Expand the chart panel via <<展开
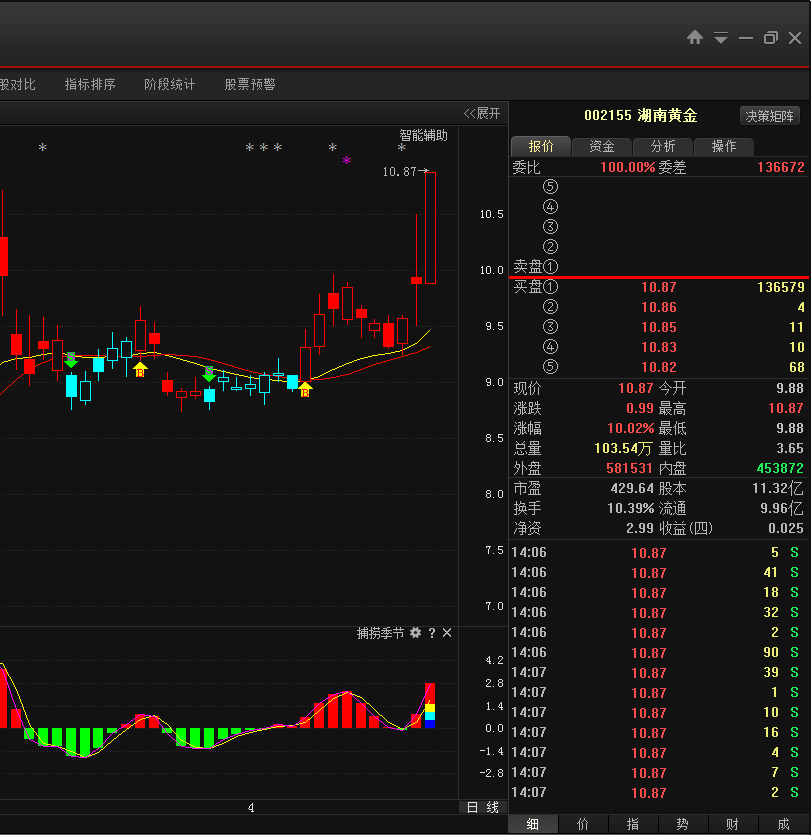Image resolution: width=811 pixels, height=835 pixels. click(482, 113)
